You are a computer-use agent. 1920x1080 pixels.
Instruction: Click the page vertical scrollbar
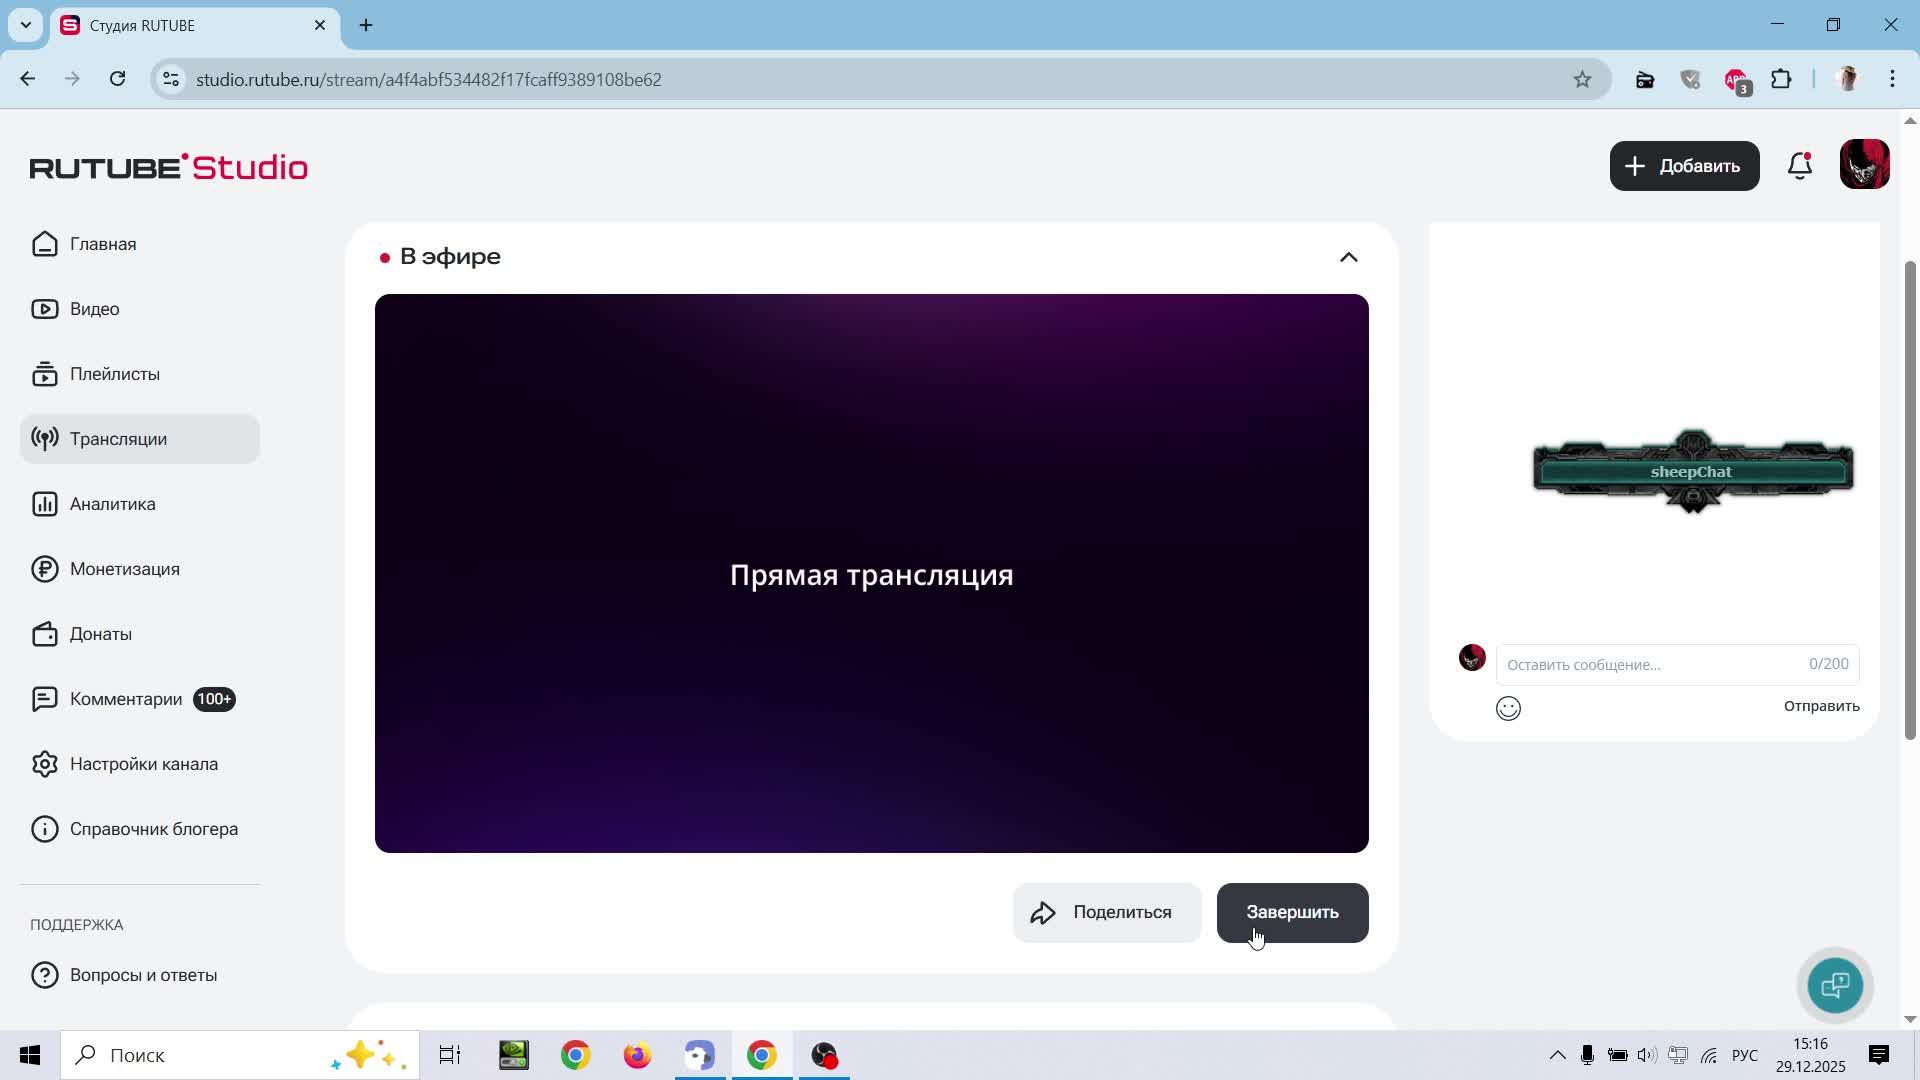(x=1909, y=500)
